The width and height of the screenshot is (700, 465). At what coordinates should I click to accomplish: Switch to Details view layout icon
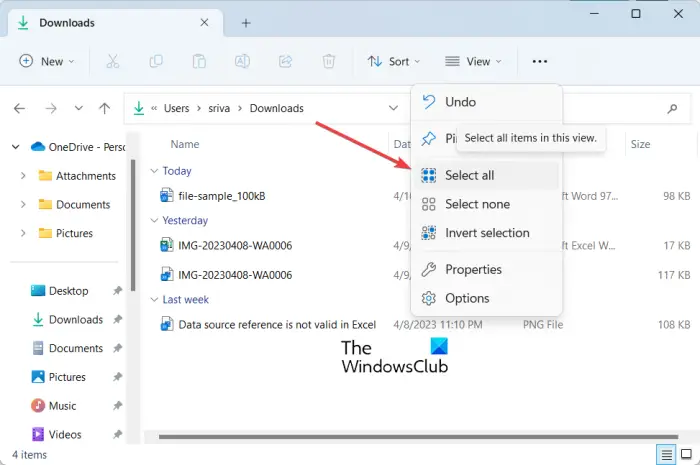click(666, 455)
